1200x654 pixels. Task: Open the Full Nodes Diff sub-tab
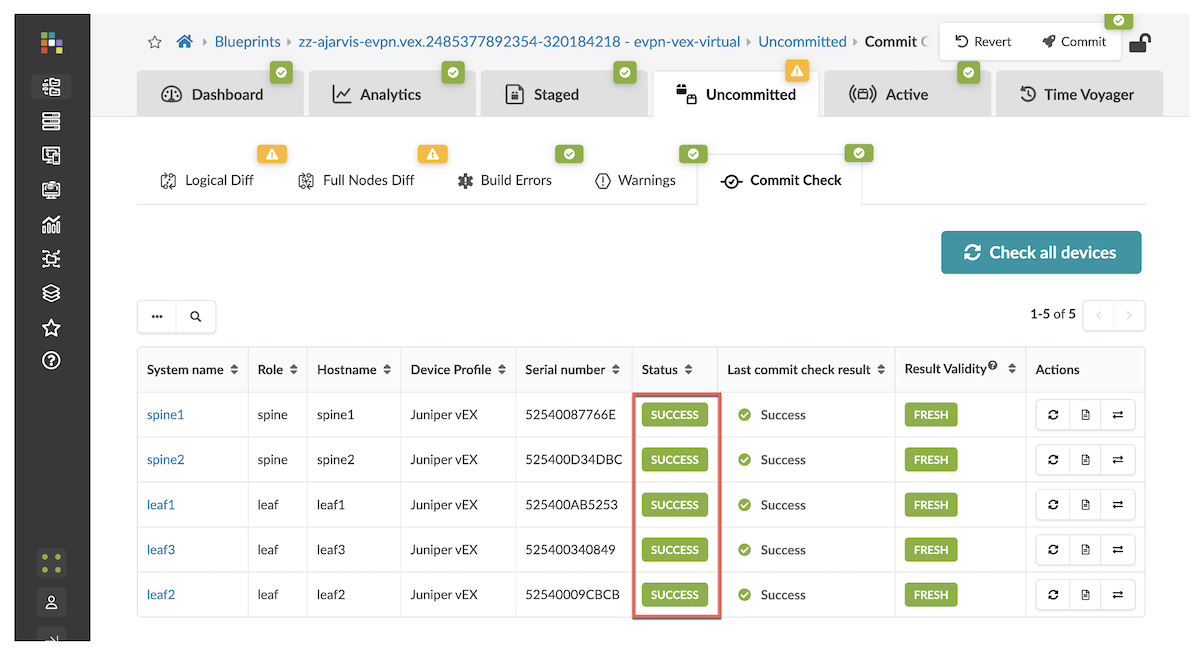(x=356, y=181)
